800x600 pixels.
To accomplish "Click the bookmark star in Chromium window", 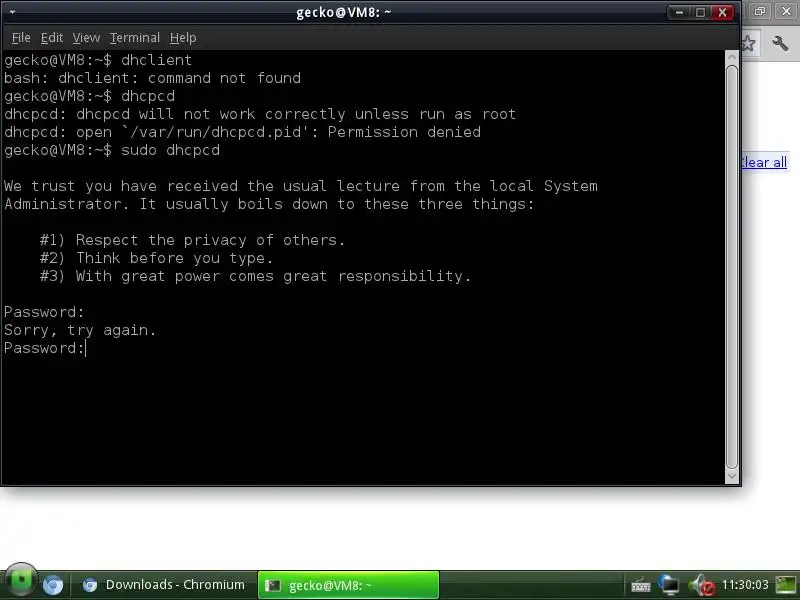I will tap(748, 43).
